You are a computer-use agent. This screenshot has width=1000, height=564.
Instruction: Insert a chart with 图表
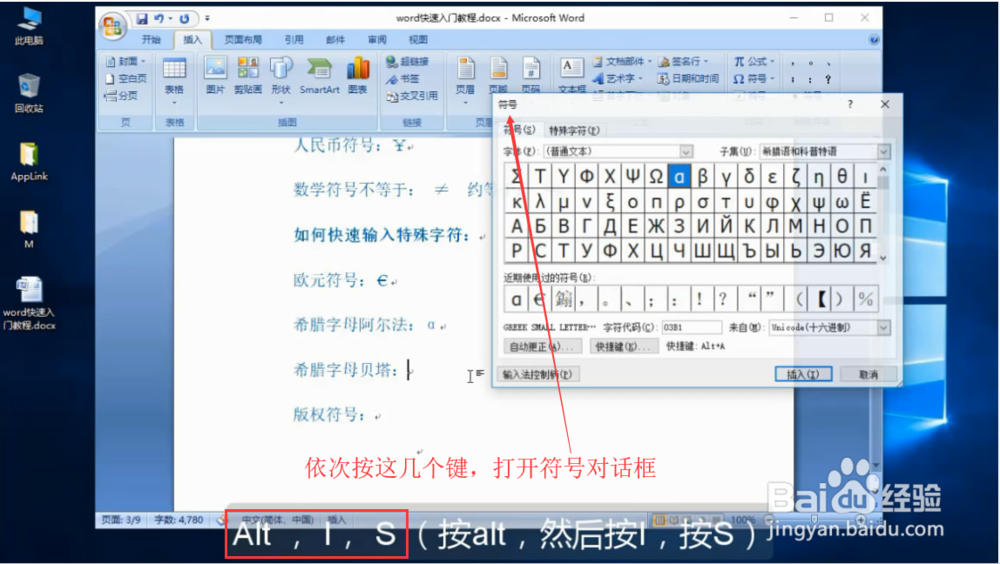coord(358,75)
